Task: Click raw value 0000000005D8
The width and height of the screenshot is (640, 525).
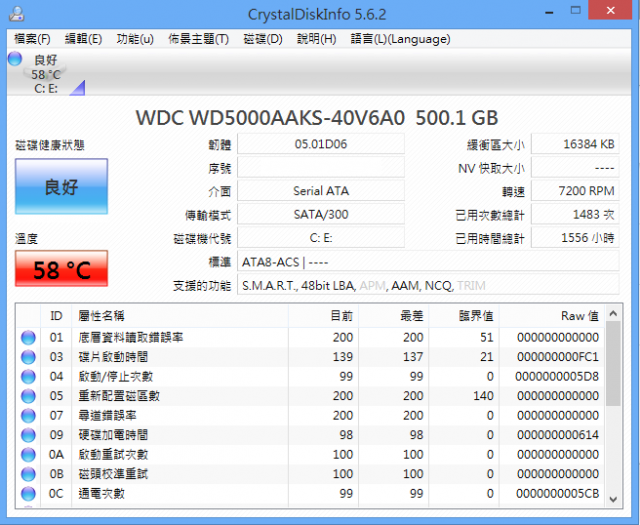Action: tap(557, 376)
